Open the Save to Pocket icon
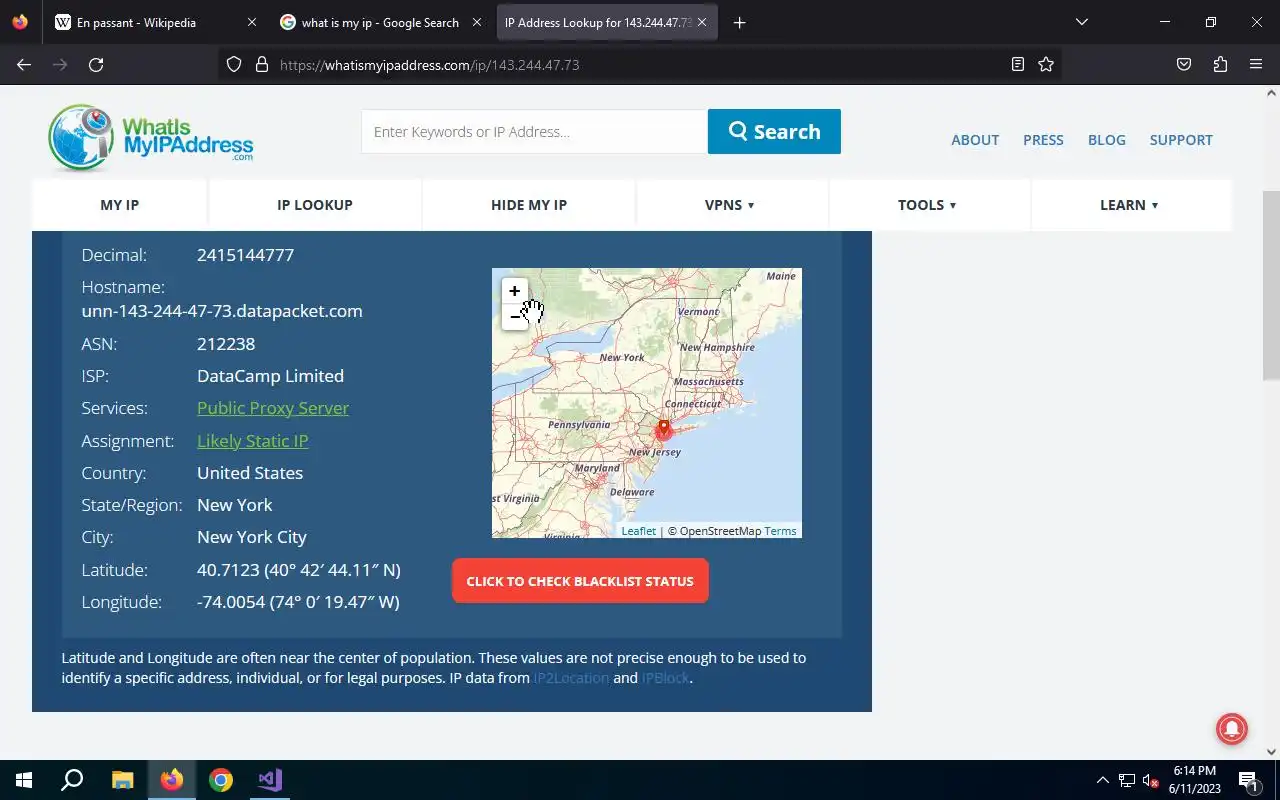The image size is (1280, 800). pyautogui.click(x=1184, y=64)
